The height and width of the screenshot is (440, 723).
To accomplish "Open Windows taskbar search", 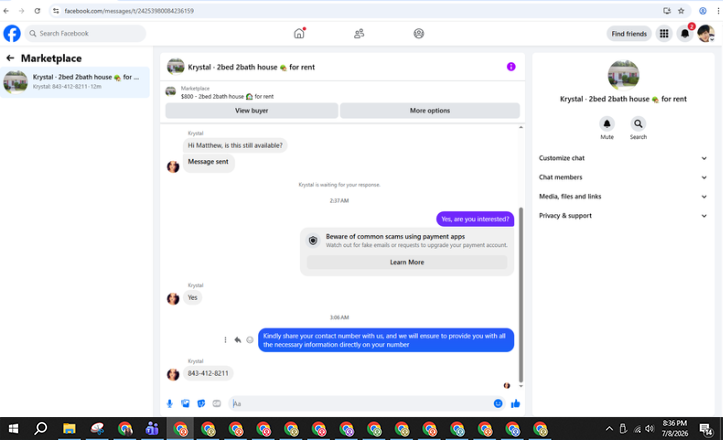I will tap(41, 429).
